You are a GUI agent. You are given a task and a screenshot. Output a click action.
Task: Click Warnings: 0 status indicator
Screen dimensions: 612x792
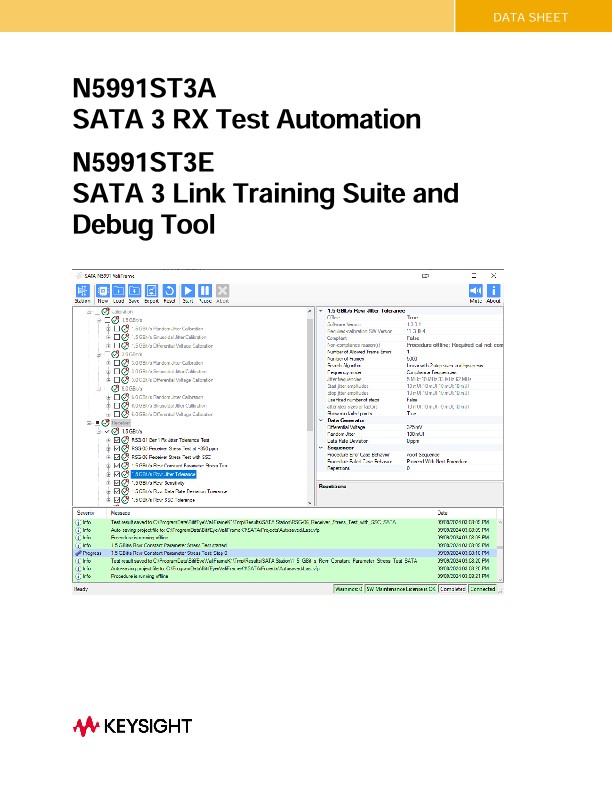click(348, 589)
